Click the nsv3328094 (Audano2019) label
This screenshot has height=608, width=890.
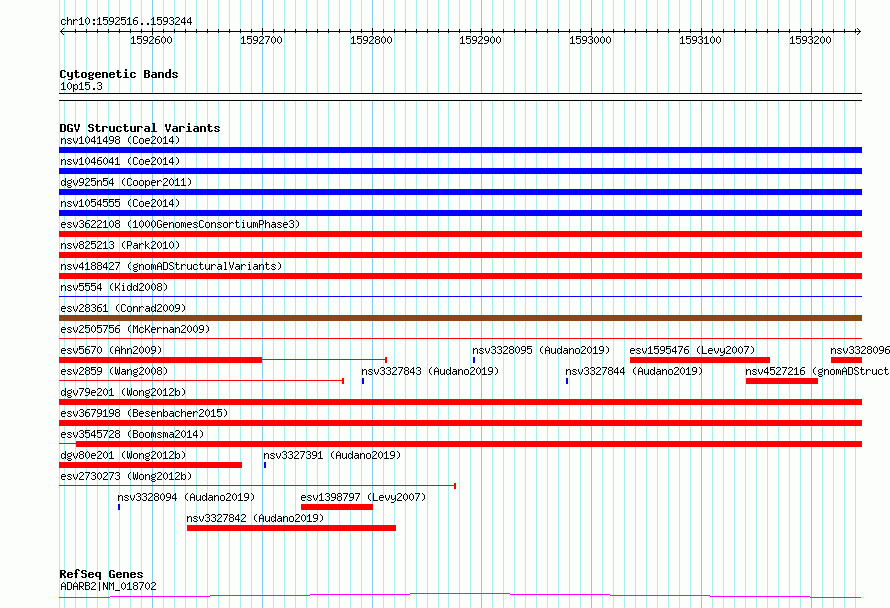pyautogui.click(x=186, y=497)
